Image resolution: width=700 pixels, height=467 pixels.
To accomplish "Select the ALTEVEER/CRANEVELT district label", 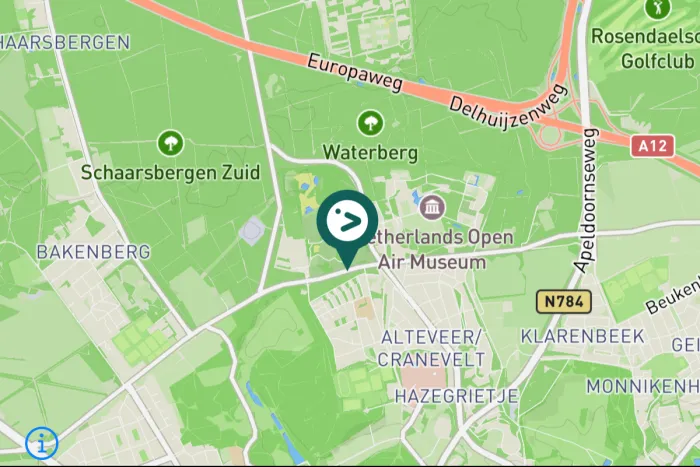I will point(431,348).
